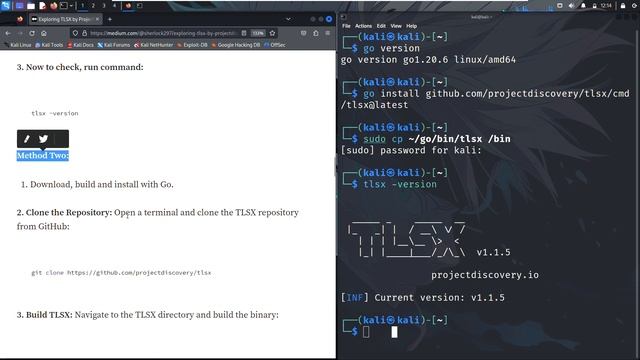Open the terminal Actions menu
640x360 pixels.
tap(363, 26)
